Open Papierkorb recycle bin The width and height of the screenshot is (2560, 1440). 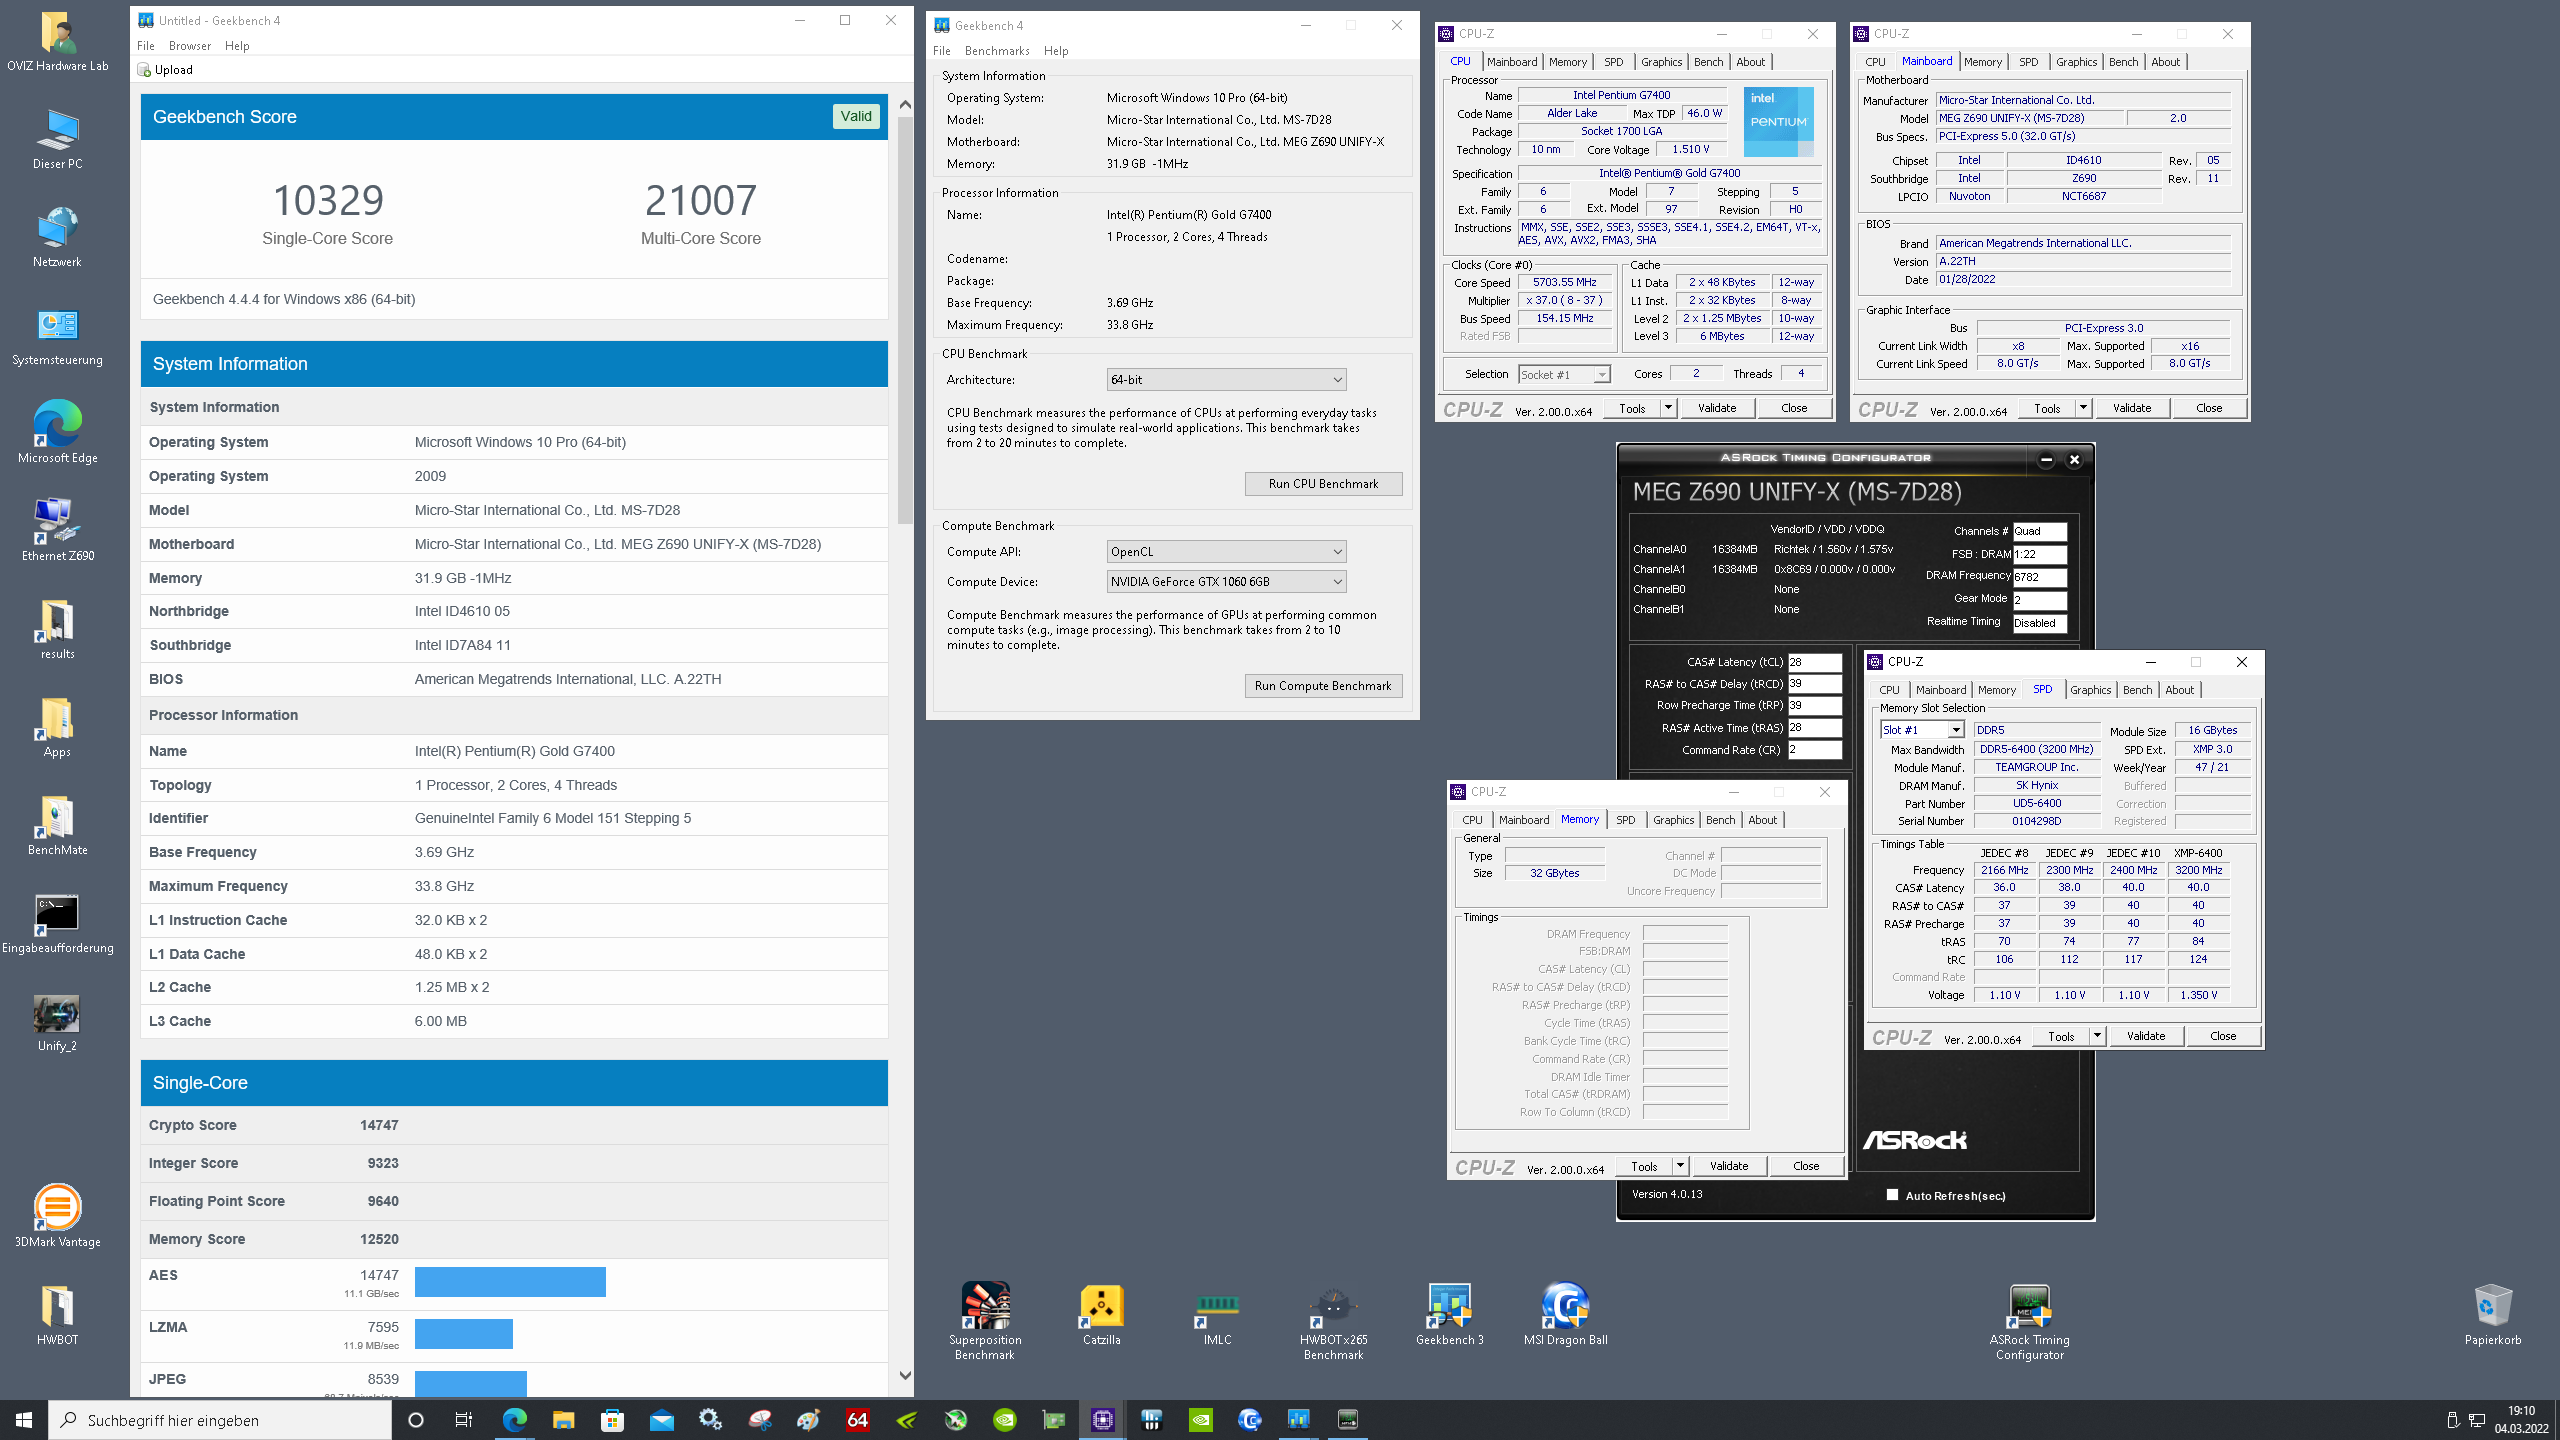pyautogui.click(x=2492, y=1315)
